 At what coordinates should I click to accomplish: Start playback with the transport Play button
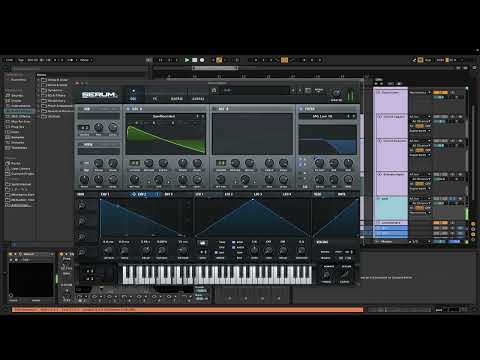[x=187, y=60]
